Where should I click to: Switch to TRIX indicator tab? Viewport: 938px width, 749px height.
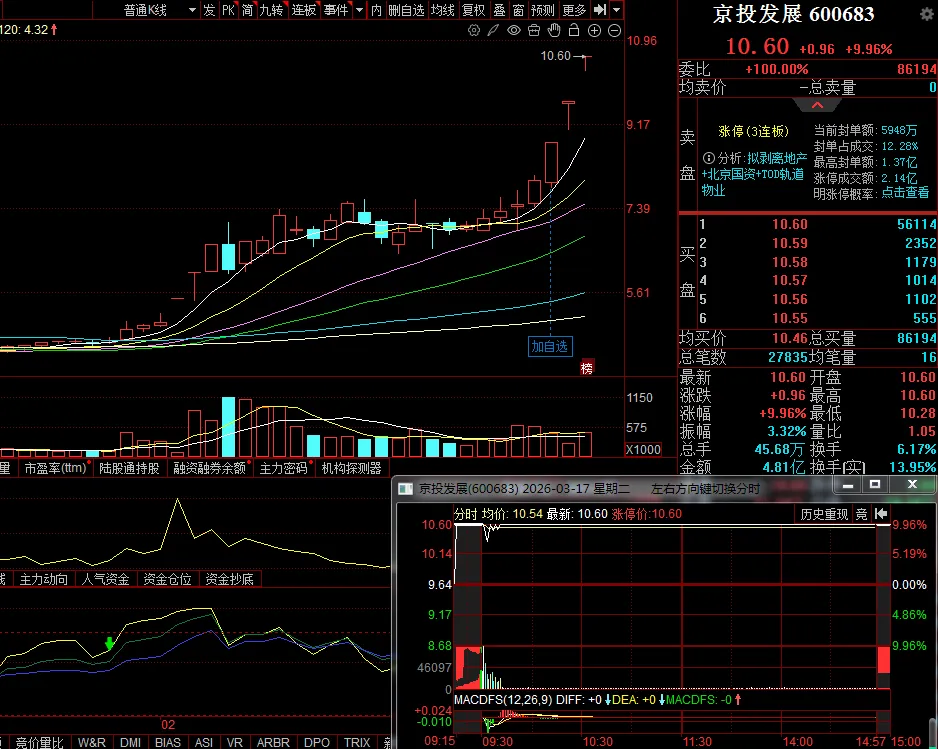point(357,742)
